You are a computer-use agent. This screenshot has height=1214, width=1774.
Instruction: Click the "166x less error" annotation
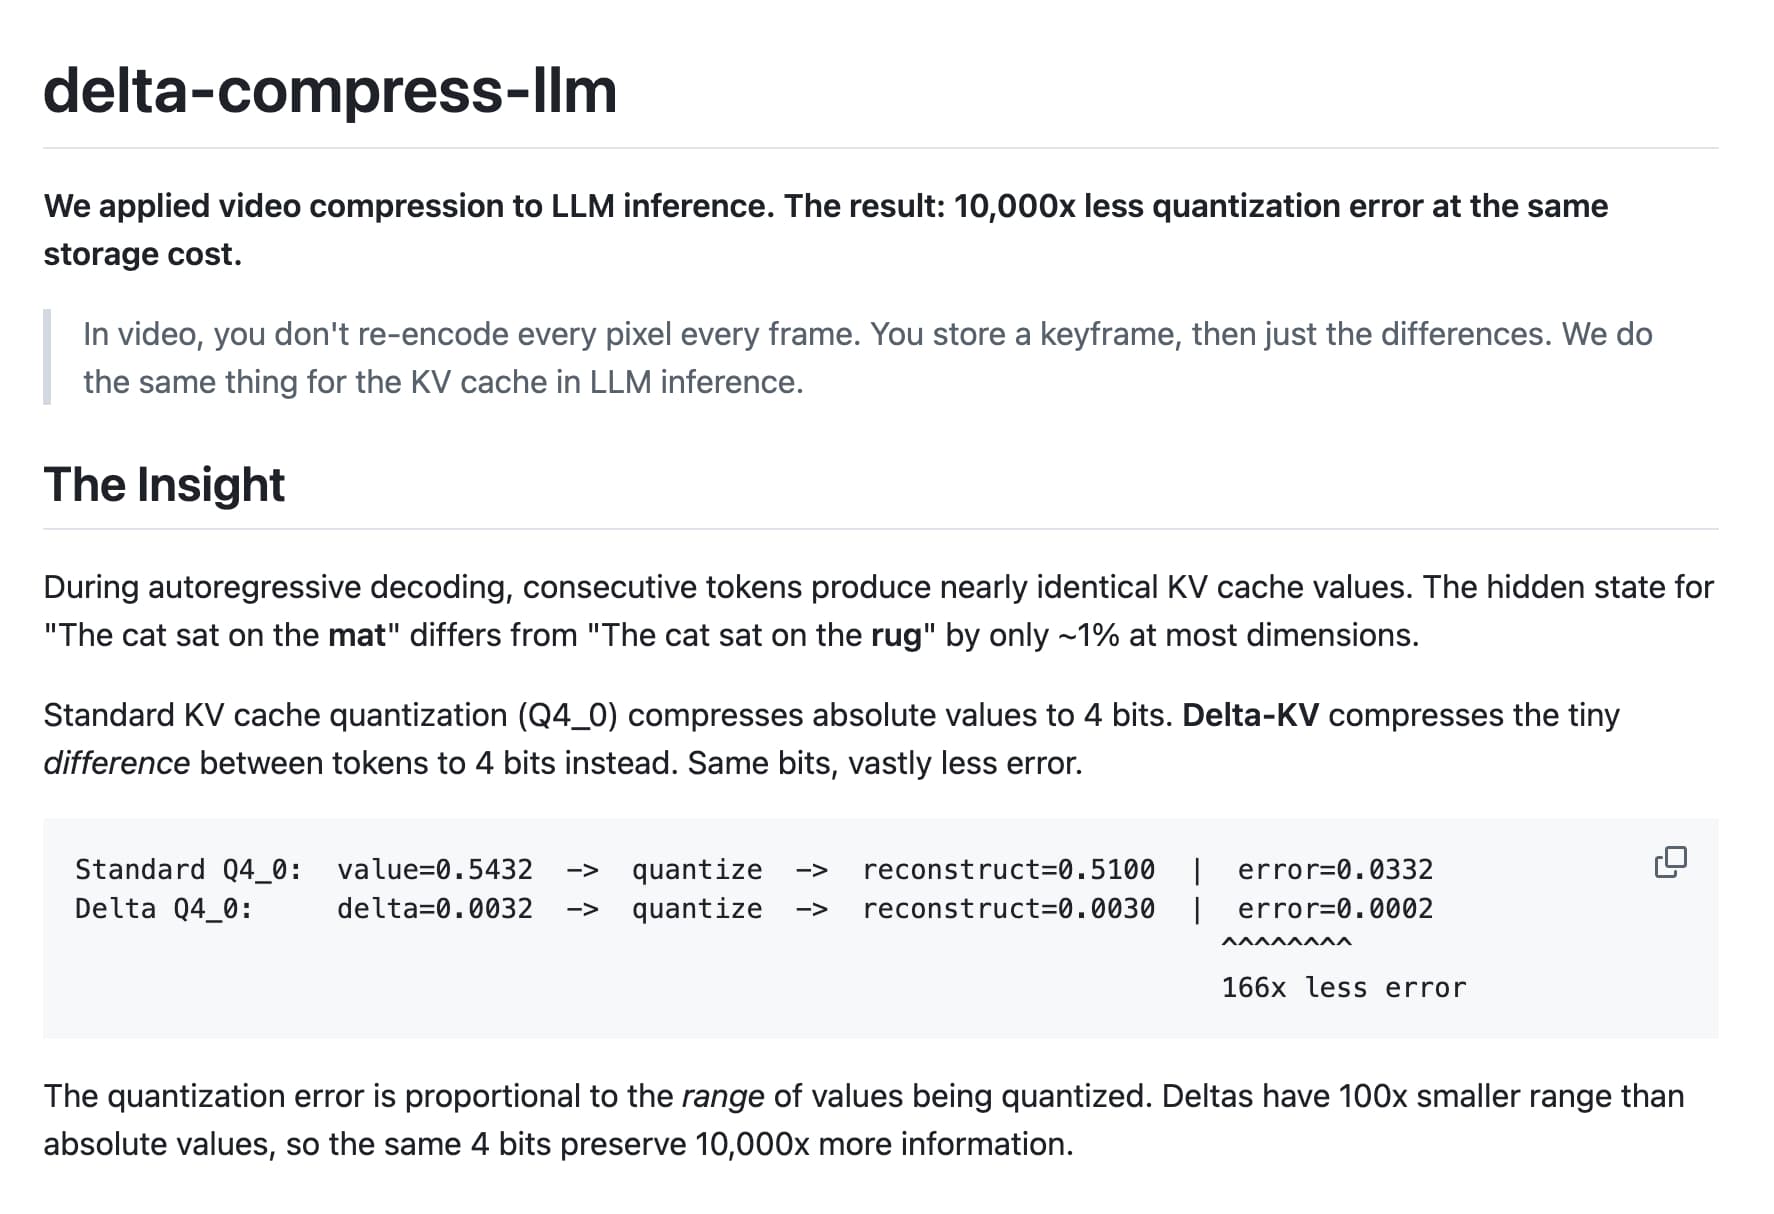[x=1343, y=987]
